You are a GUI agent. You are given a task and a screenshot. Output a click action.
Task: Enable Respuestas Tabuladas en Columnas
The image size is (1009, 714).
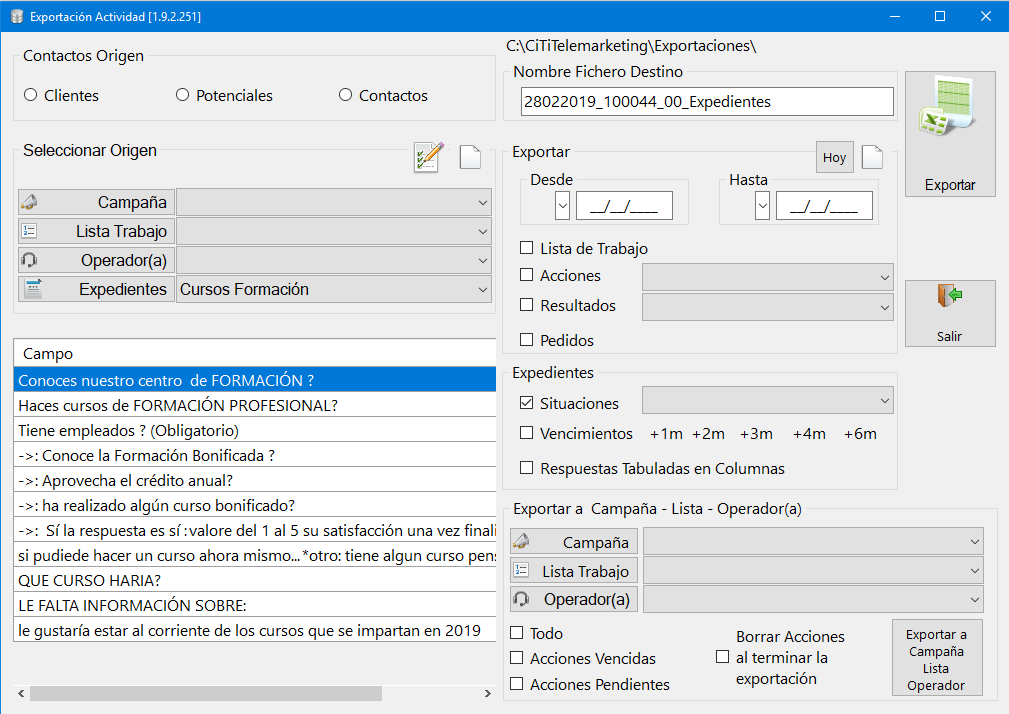[526, 468]
